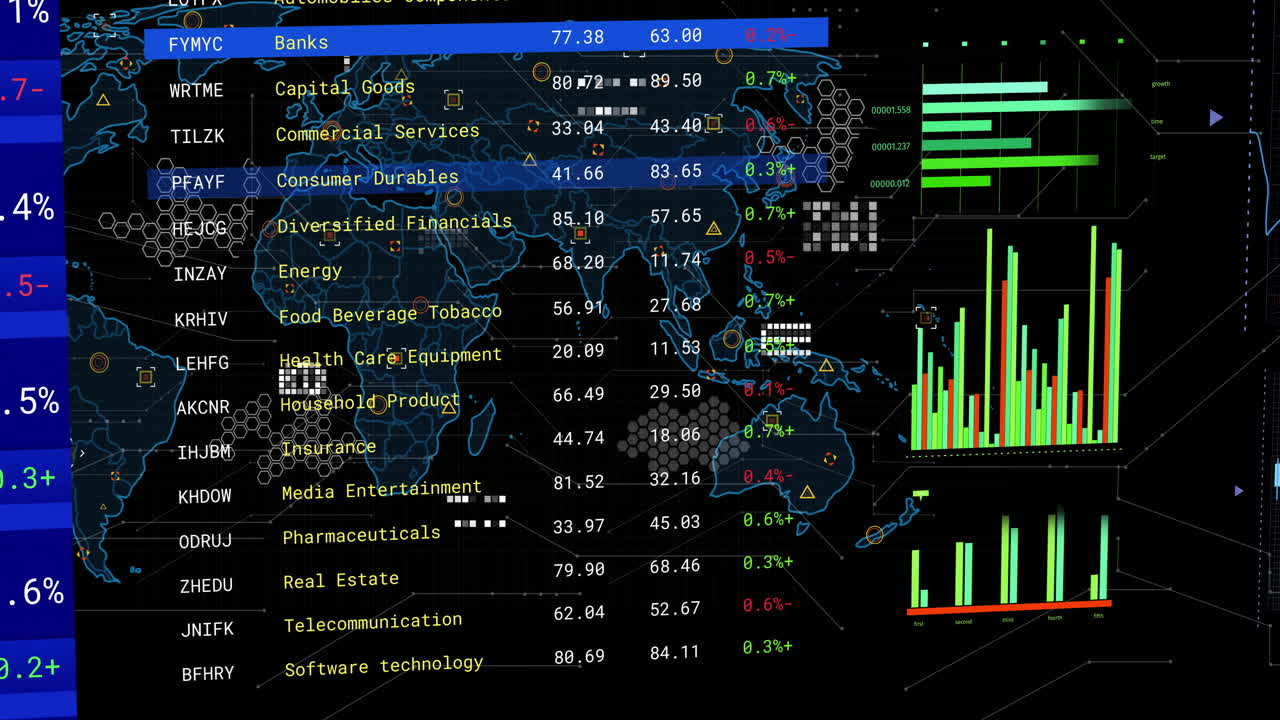Click the crosshair bracket icon above Capital Goods
1280x720 pixels.
453,101
